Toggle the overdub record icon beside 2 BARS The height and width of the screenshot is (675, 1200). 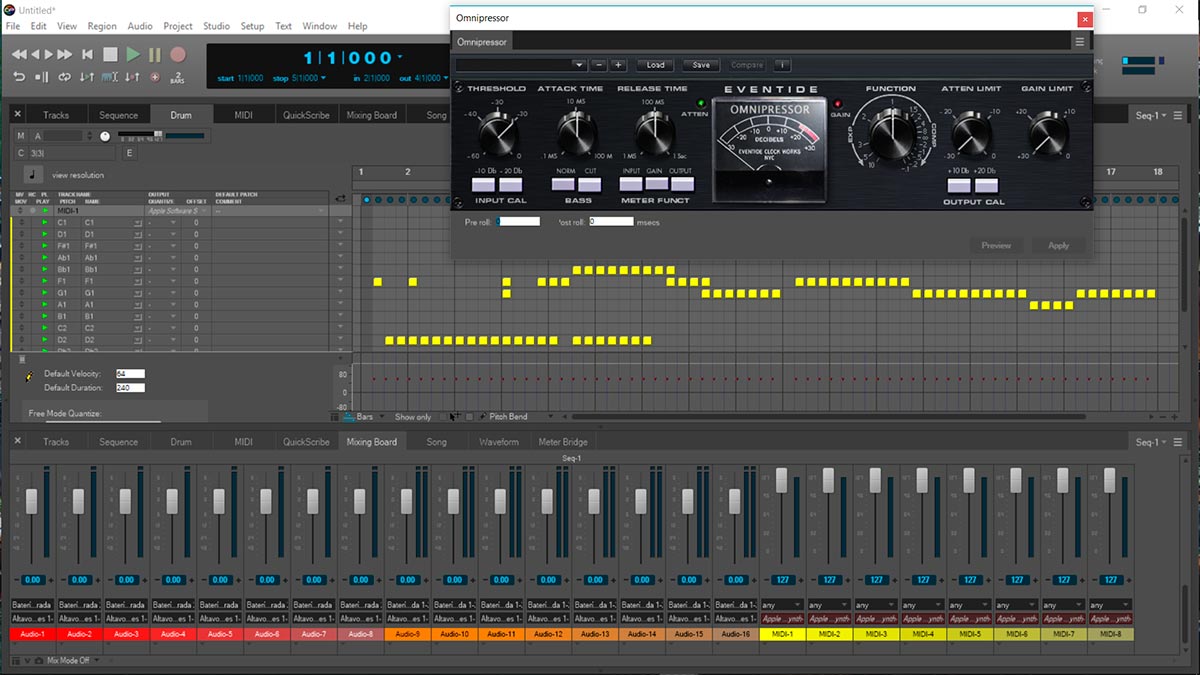(x=155, y=77)
